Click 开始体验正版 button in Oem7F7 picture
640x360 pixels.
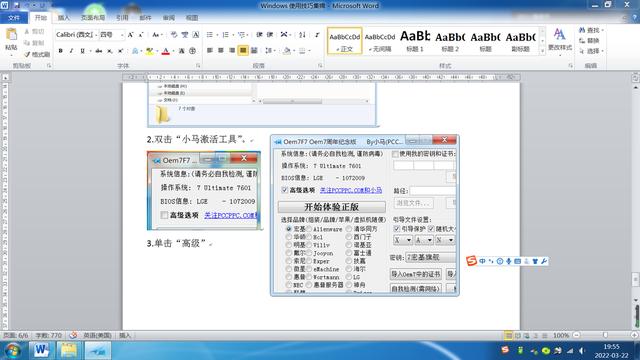pyautogui.click(x=331, y=207)
